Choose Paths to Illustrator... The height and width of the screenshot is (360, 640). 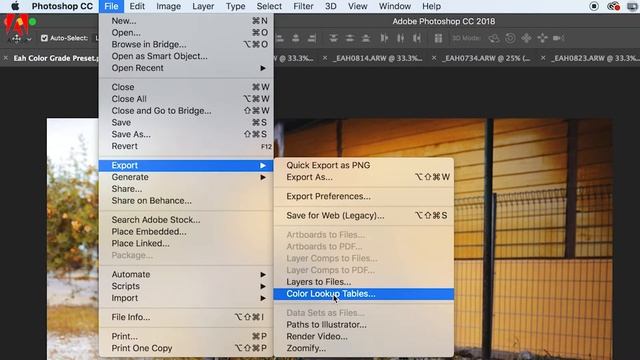[x=364, y=325]
